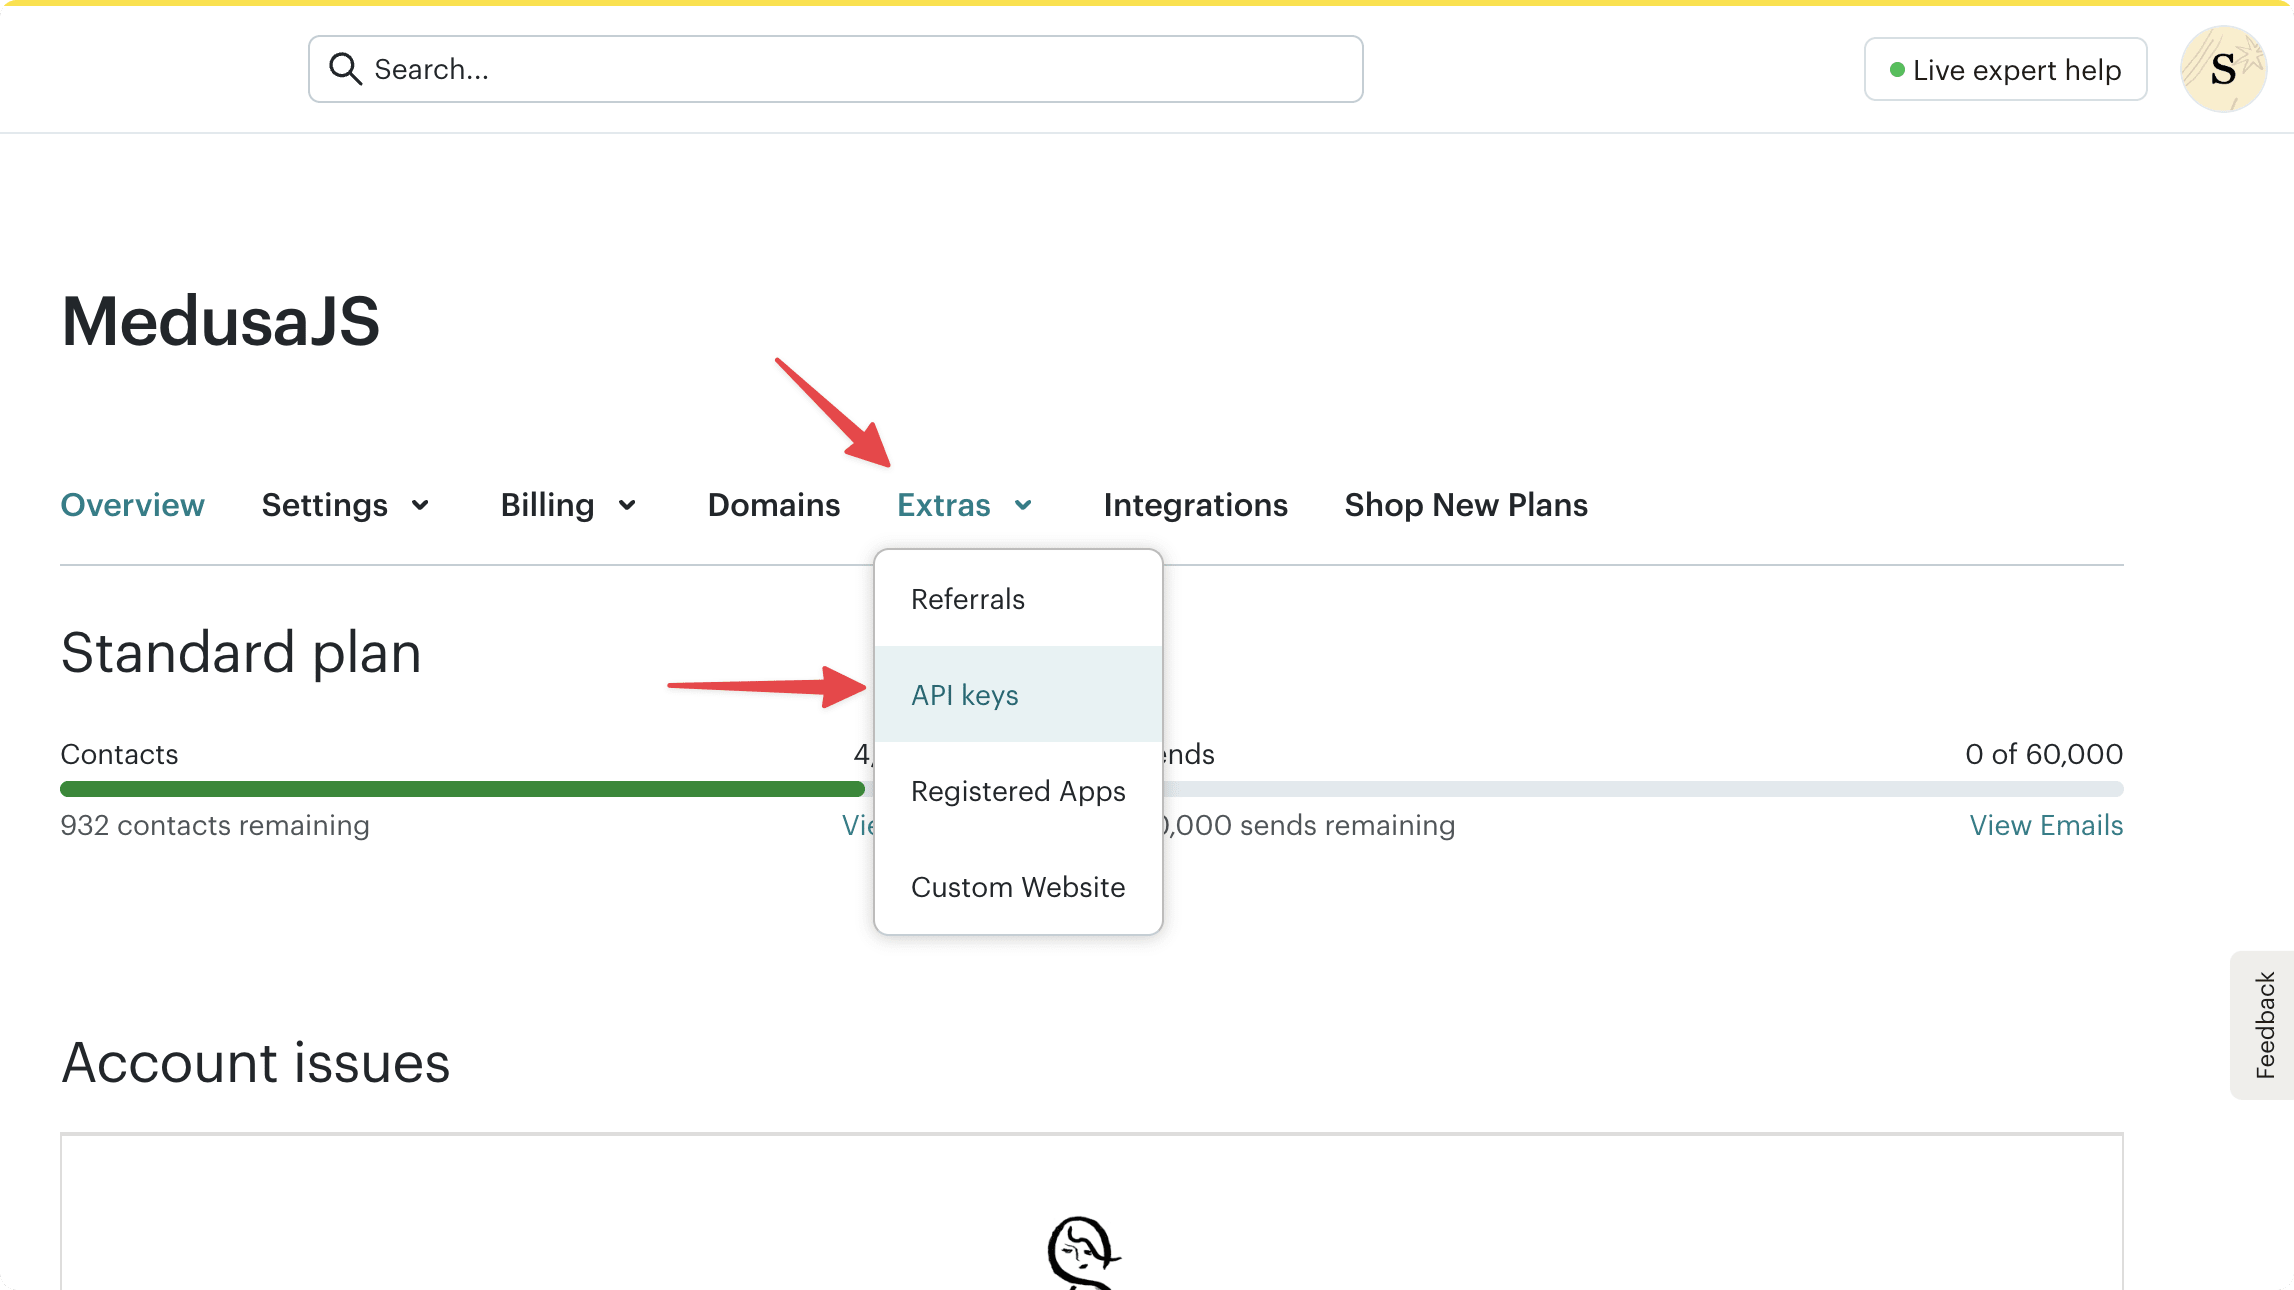
Task: Choose Referrals in the dropdown
Action: click(x=967, y=598)
